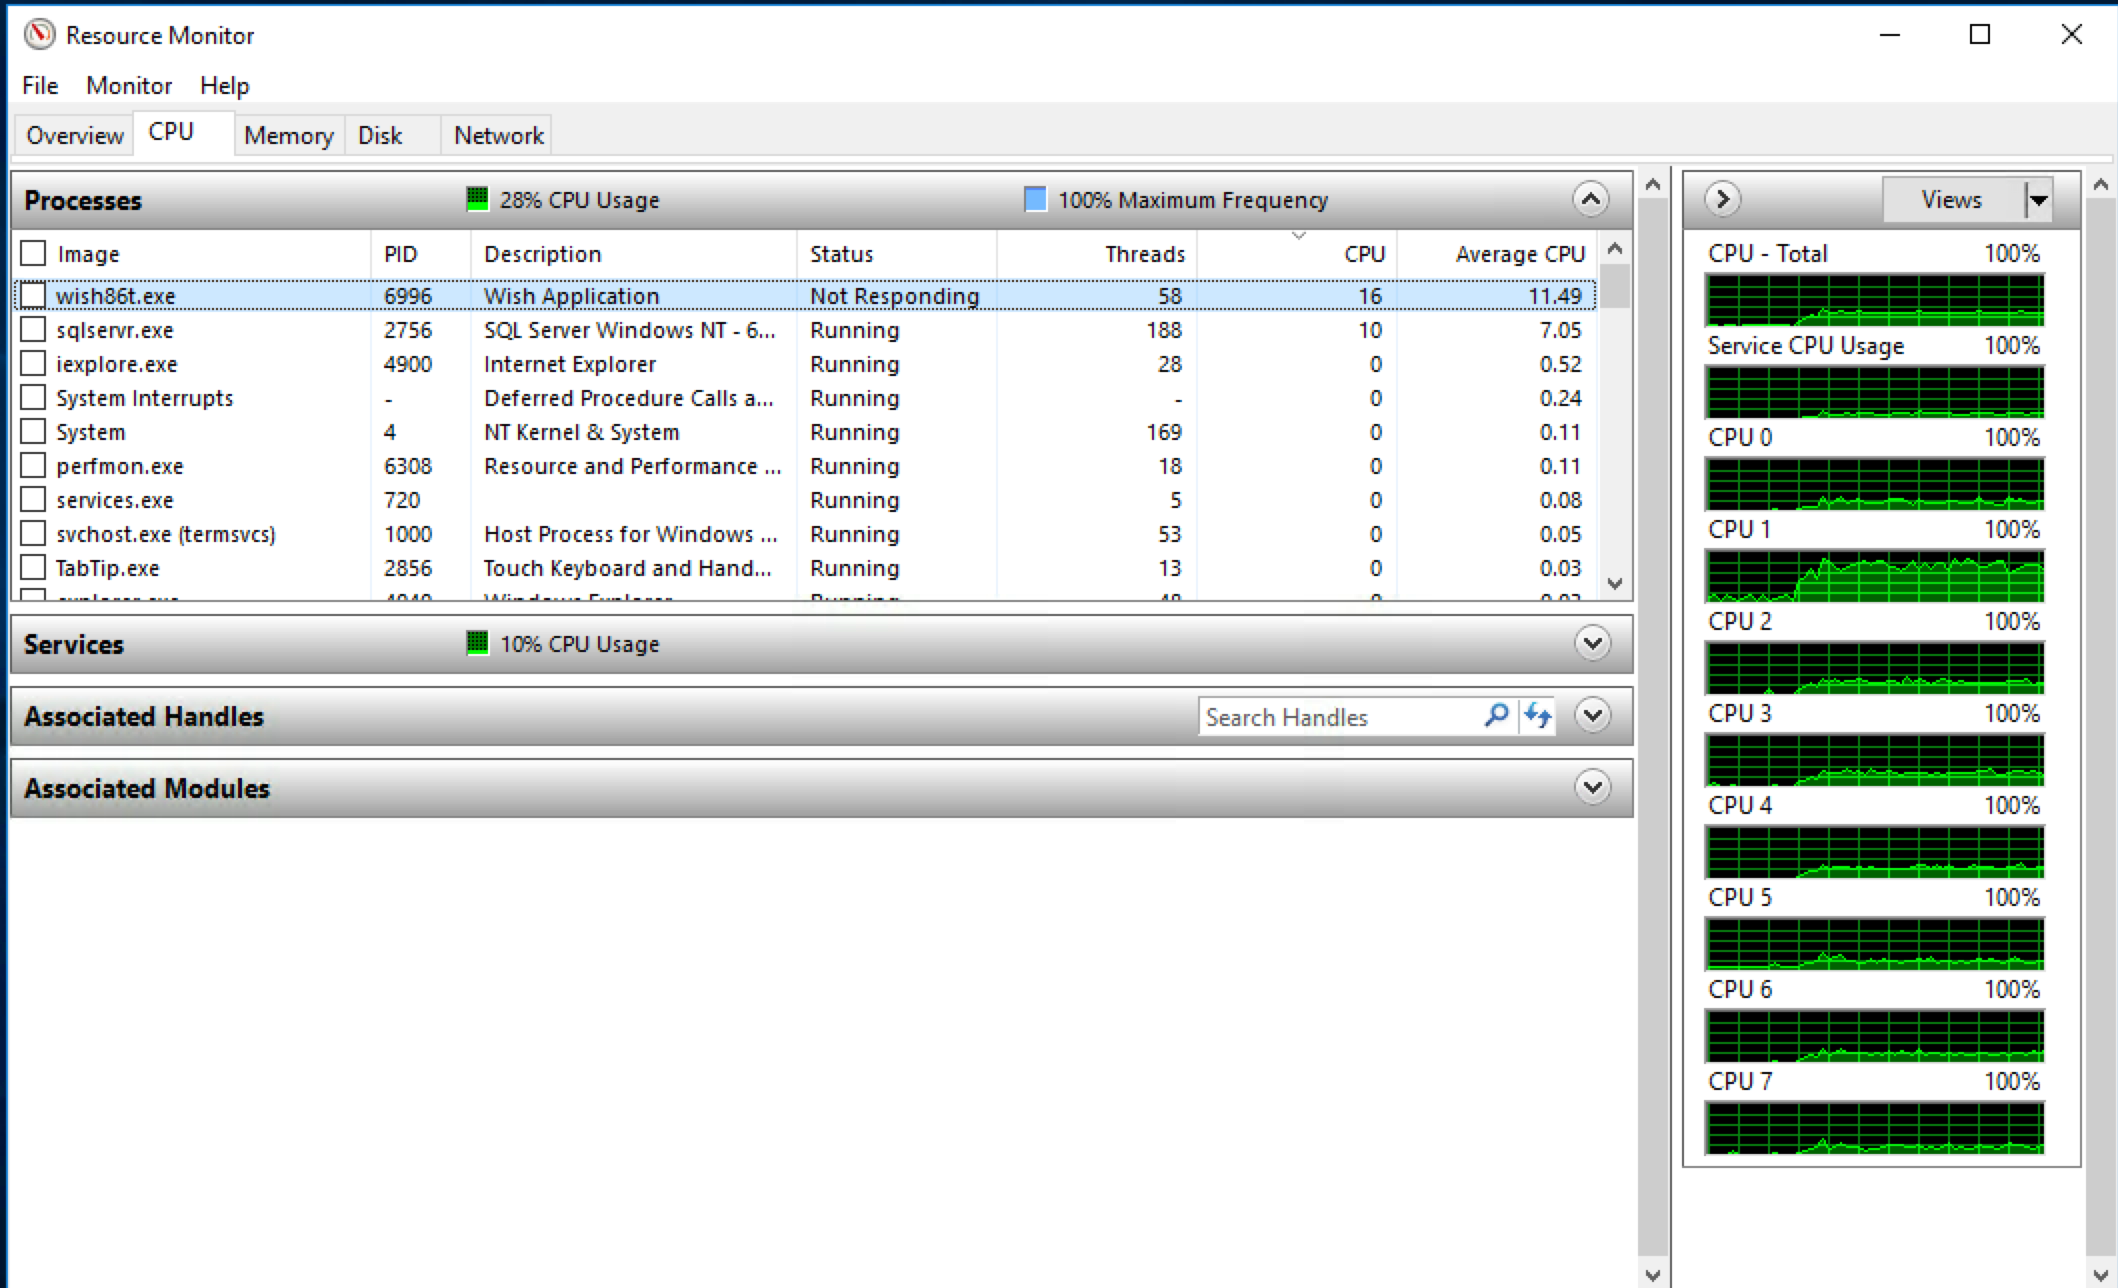Click green CPU Usage indicator in Processes header
2118x1288 pixels.
click(477, 199)
